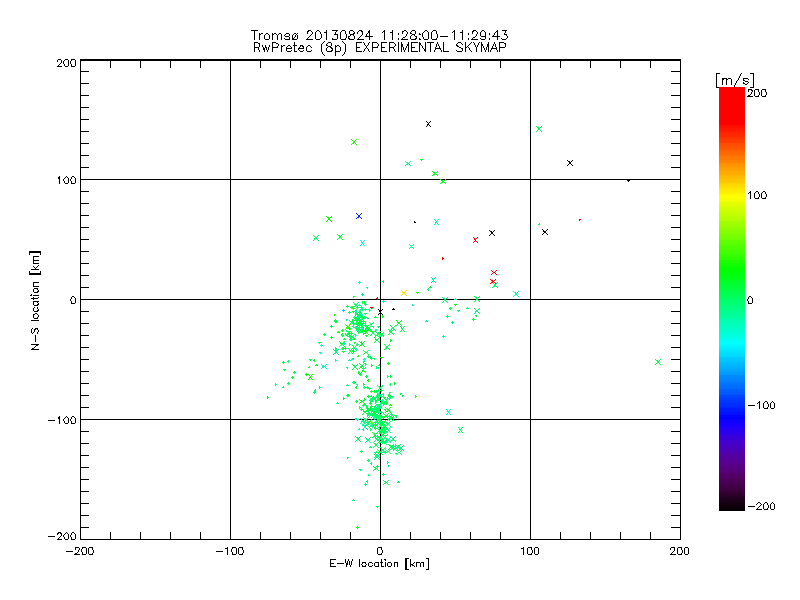Click the '100' label on the N-S axis
The height and width of the screenshot is (600, 800).
(66, 180)
